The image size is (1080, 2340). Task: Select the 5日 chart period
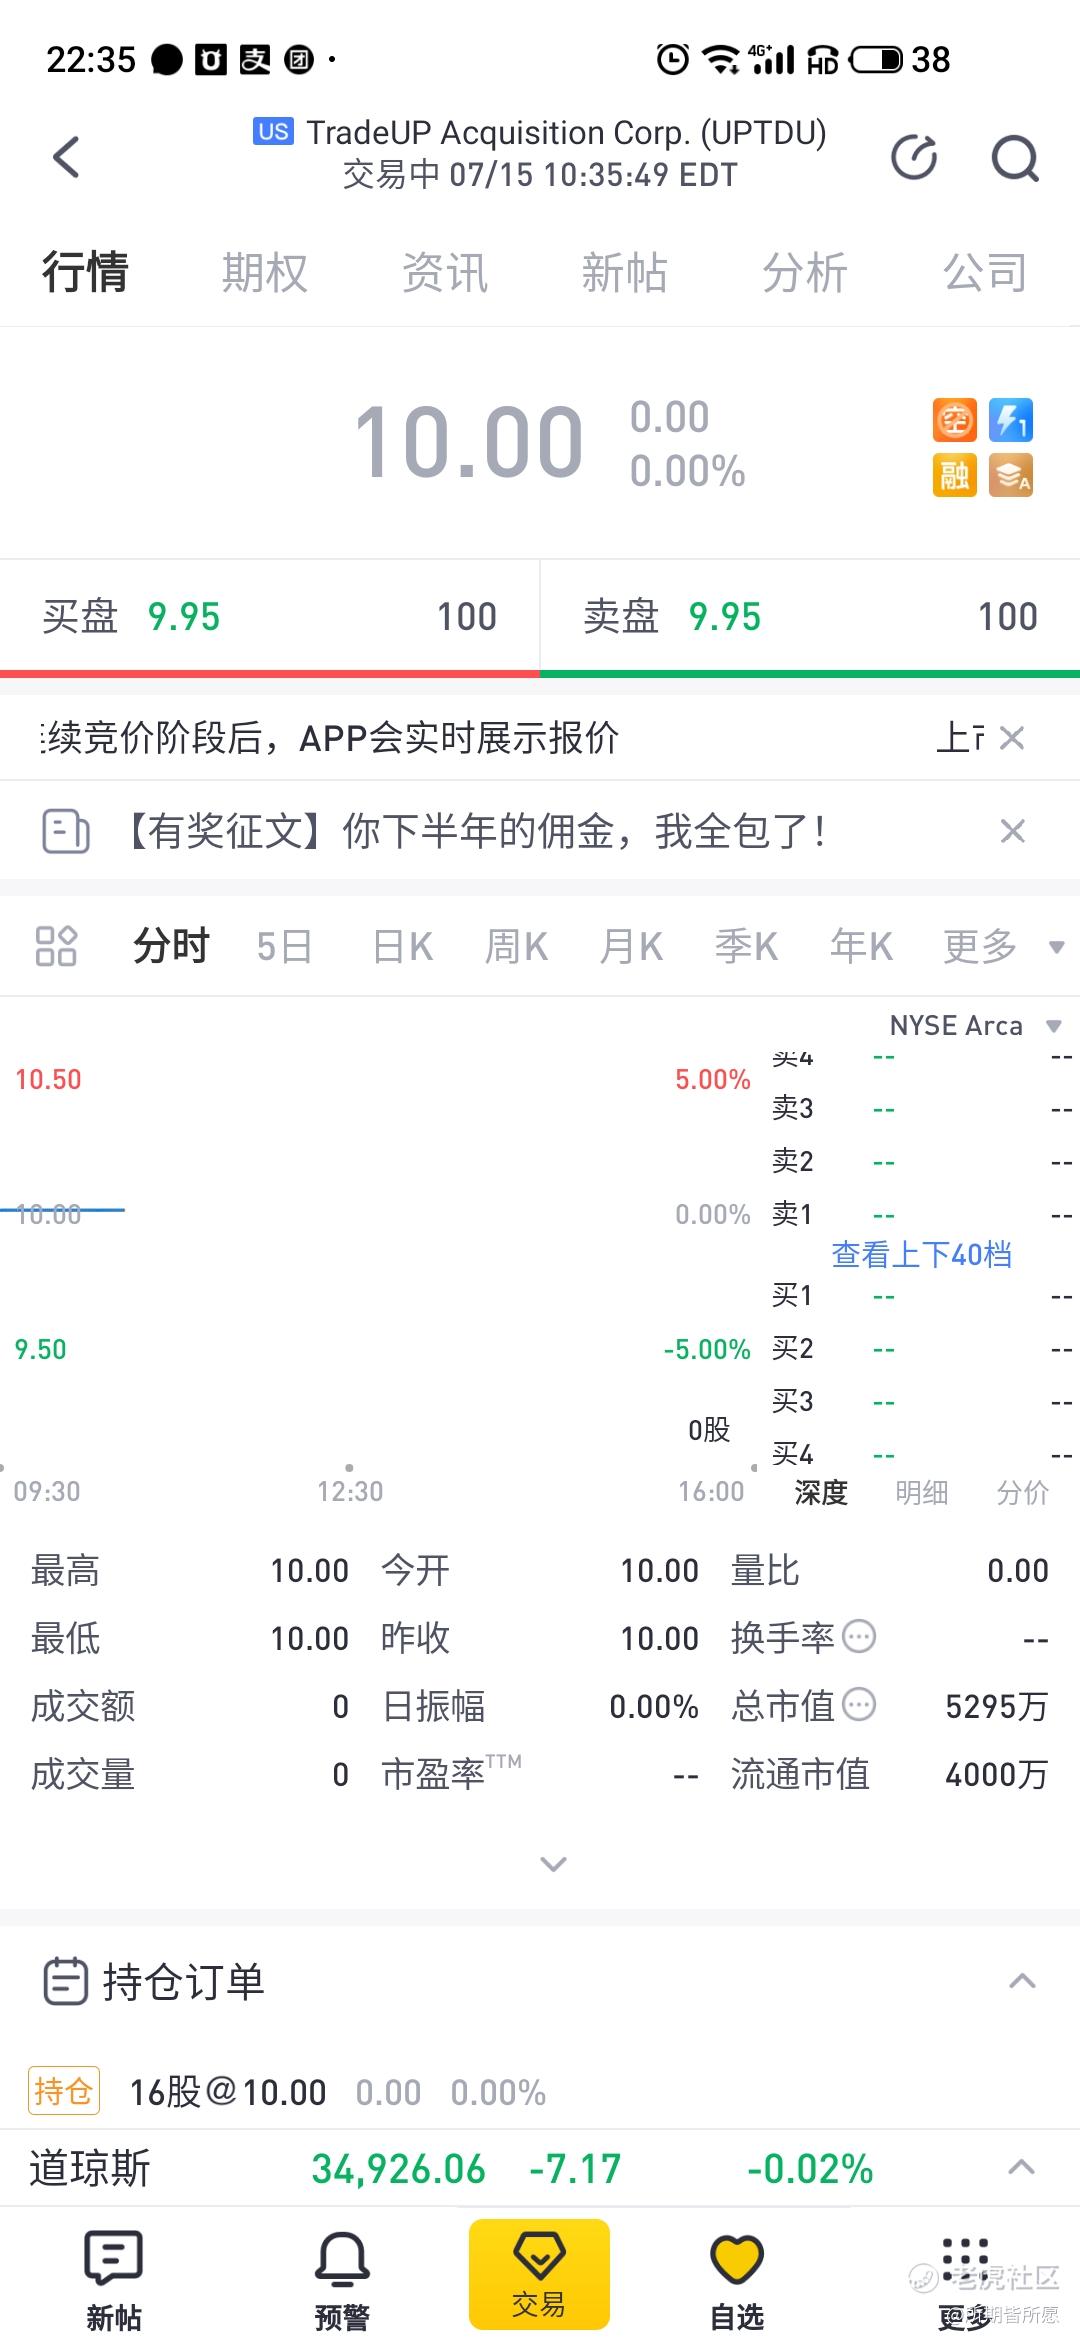[285, 946]
